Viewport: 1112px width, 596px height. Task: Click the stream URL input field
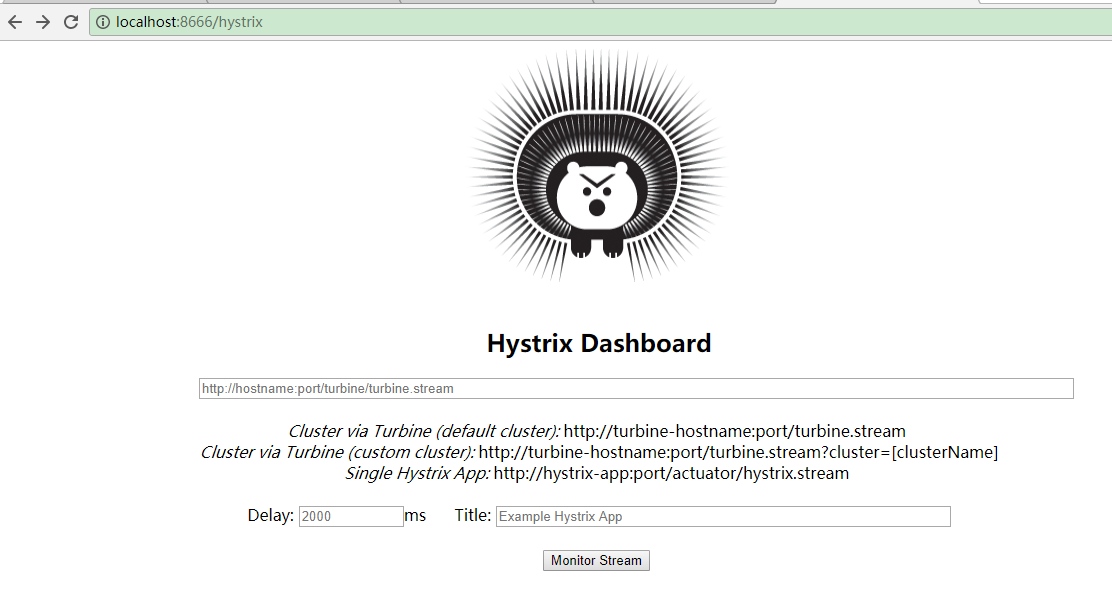pyautogui.click(x=636, y=388)
